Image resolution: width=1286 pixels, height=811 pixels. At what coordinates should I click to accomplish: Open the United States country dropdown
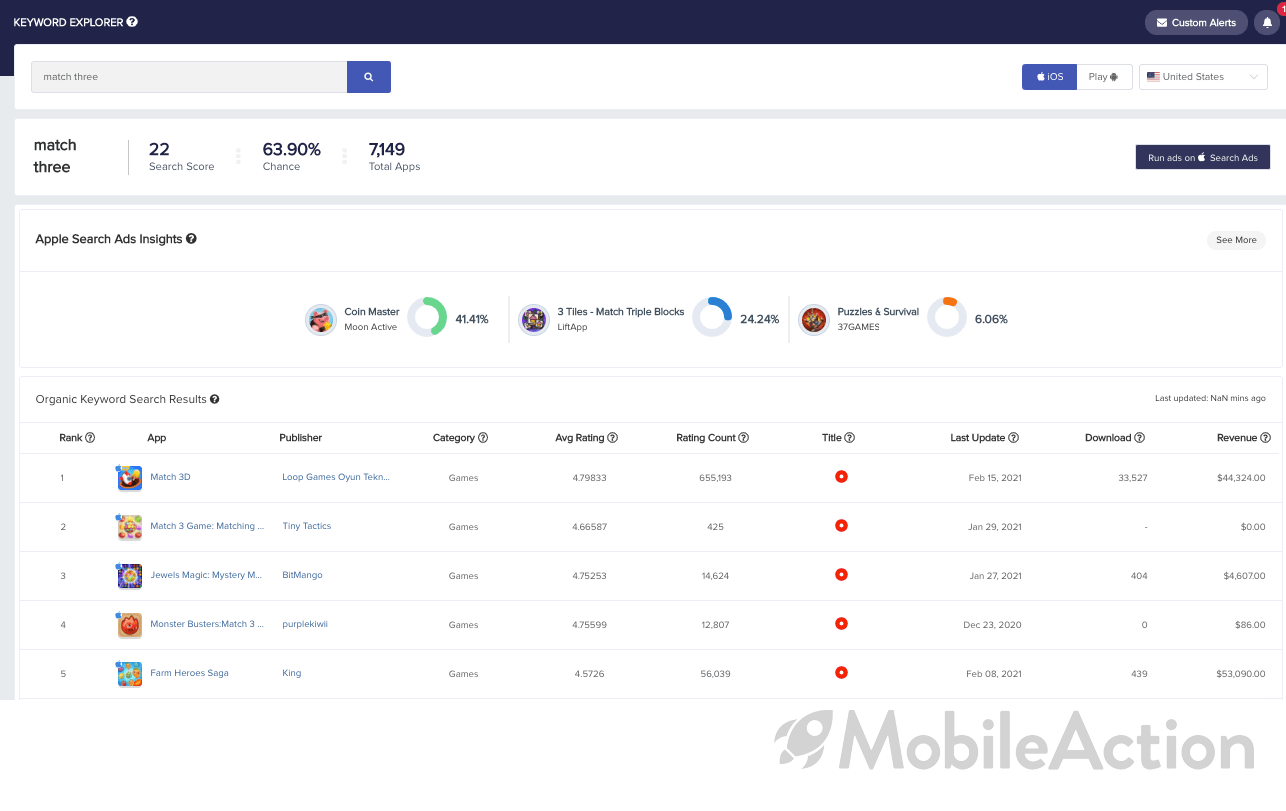tap(1203, 77)
